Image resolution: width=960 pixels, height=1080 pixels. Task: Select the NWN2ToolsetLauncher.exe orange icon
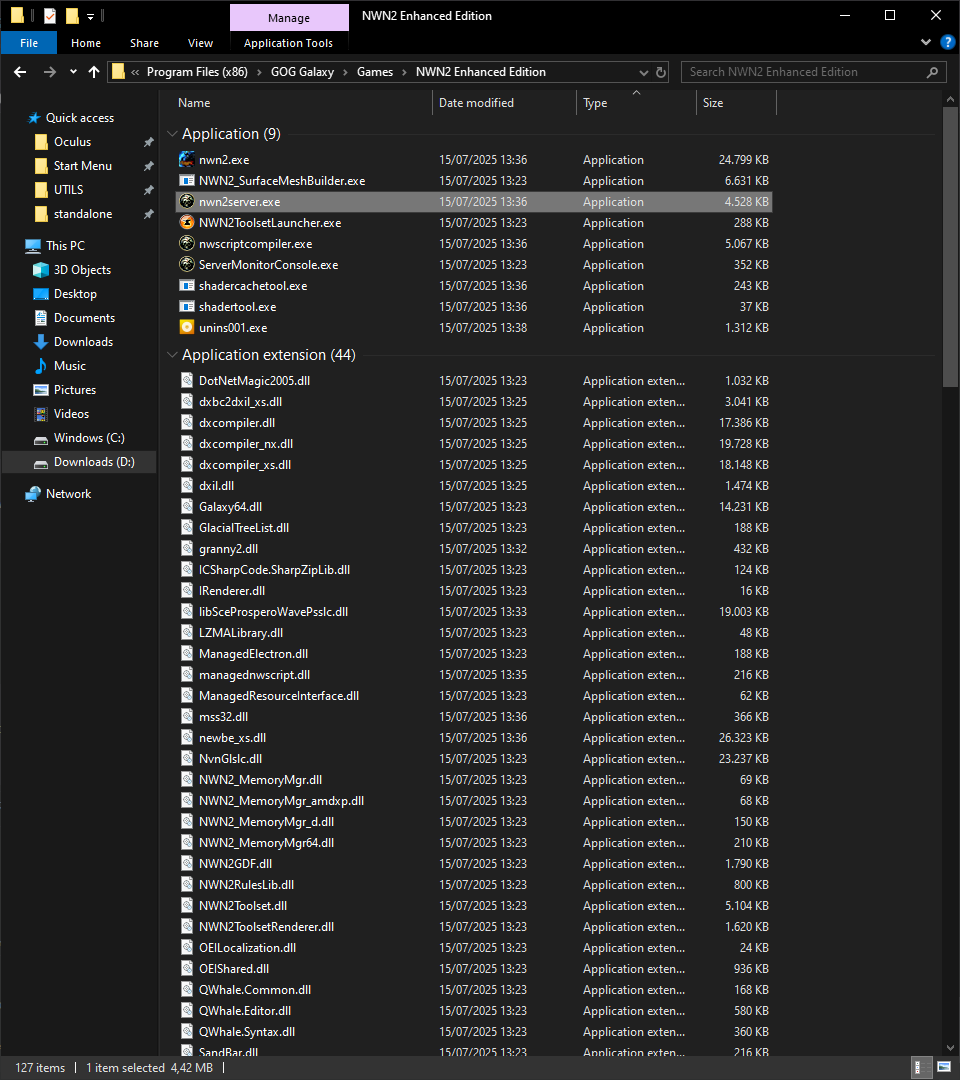pyautogui.click(x=187, y=222)
